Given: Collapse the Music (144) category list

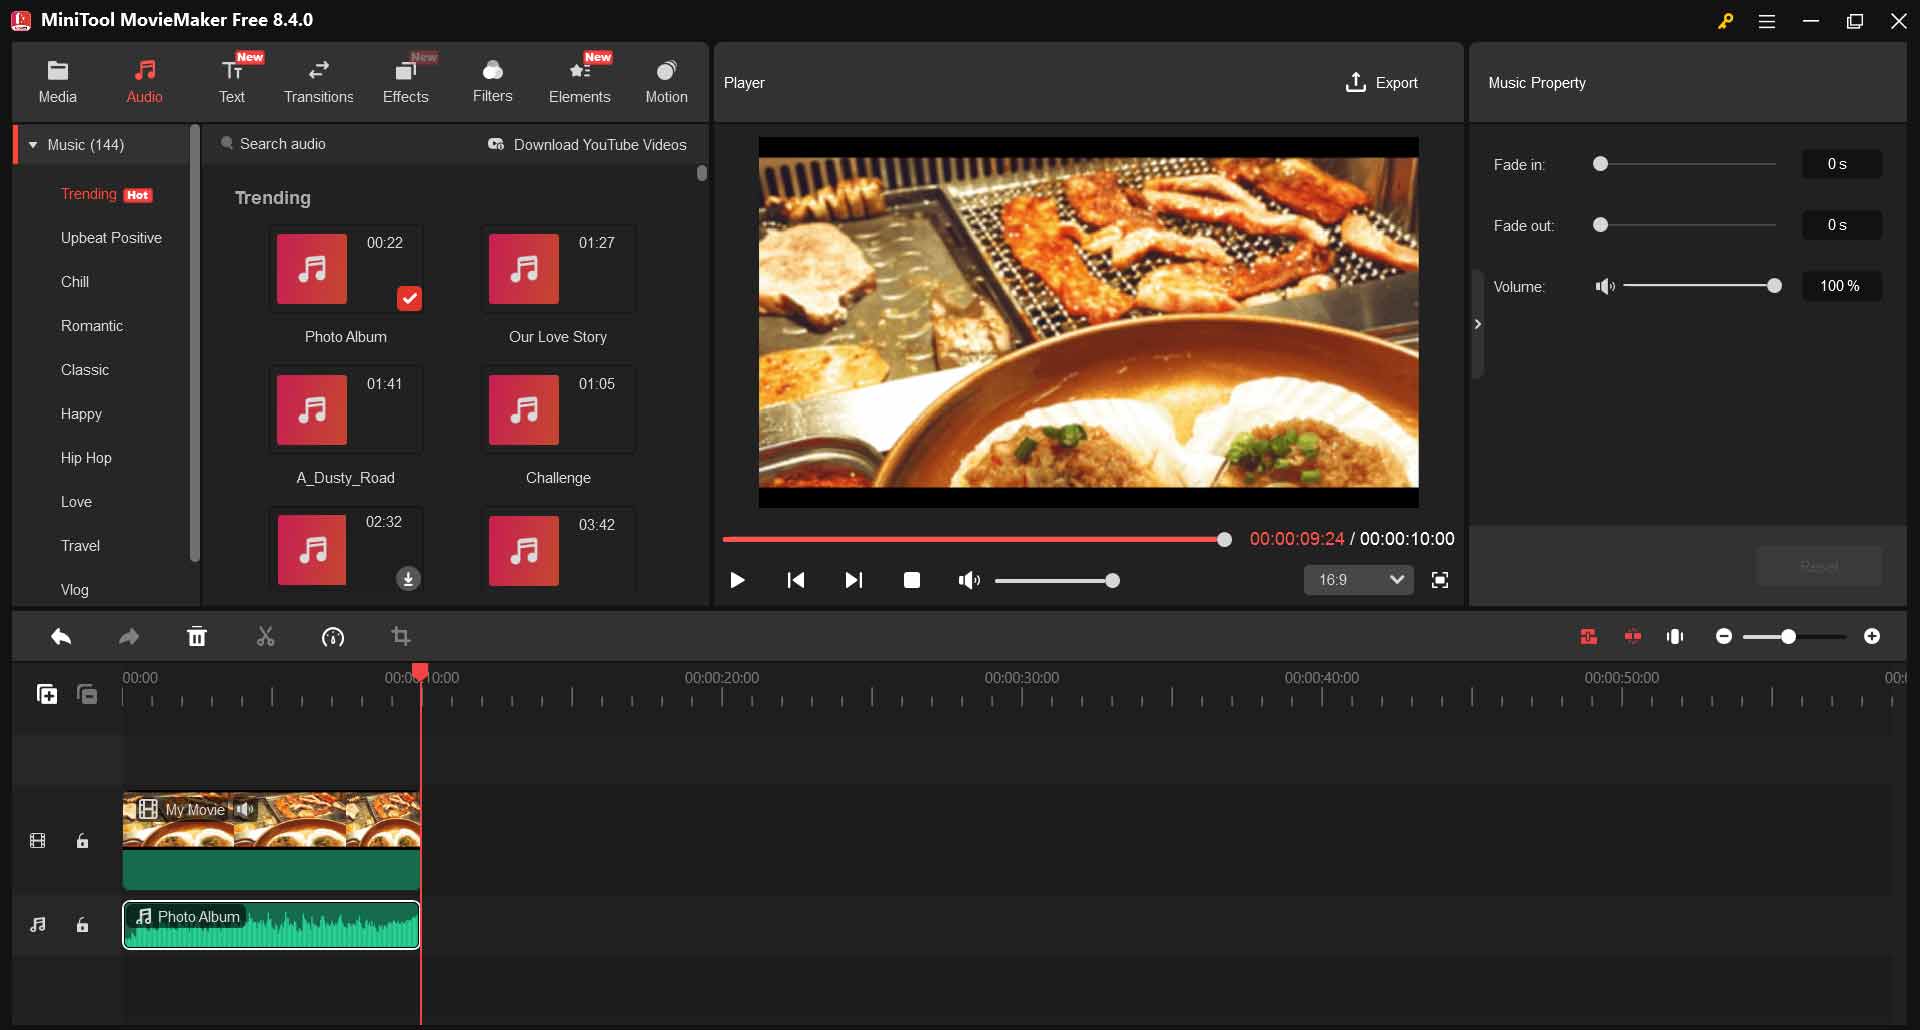Looking at the screenshot, I should point(33,144).
